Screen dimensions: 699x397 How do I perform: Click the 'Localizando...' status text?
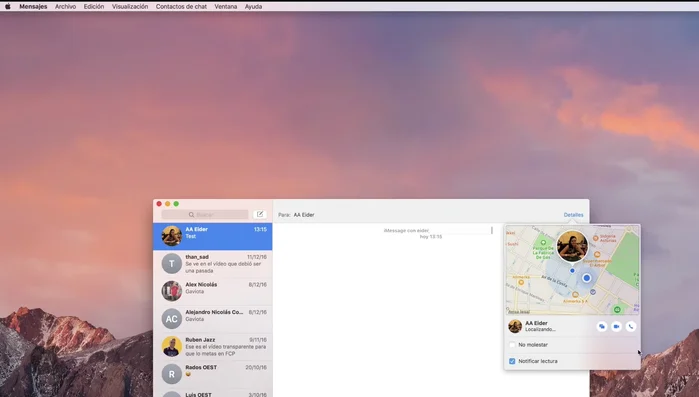(x=540, y=329)
